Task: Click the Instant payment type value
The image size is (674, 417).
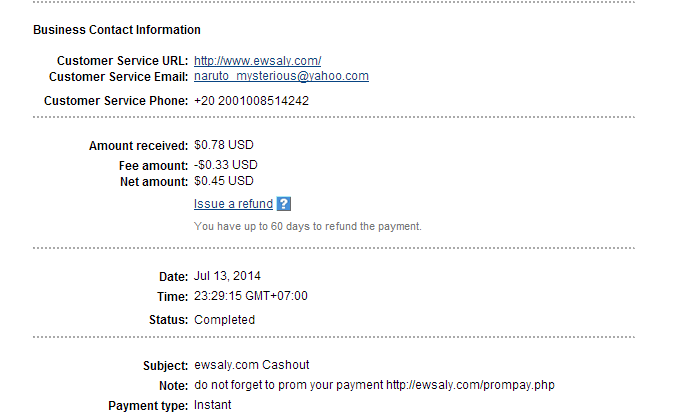Action: click(x=213, y=405)
